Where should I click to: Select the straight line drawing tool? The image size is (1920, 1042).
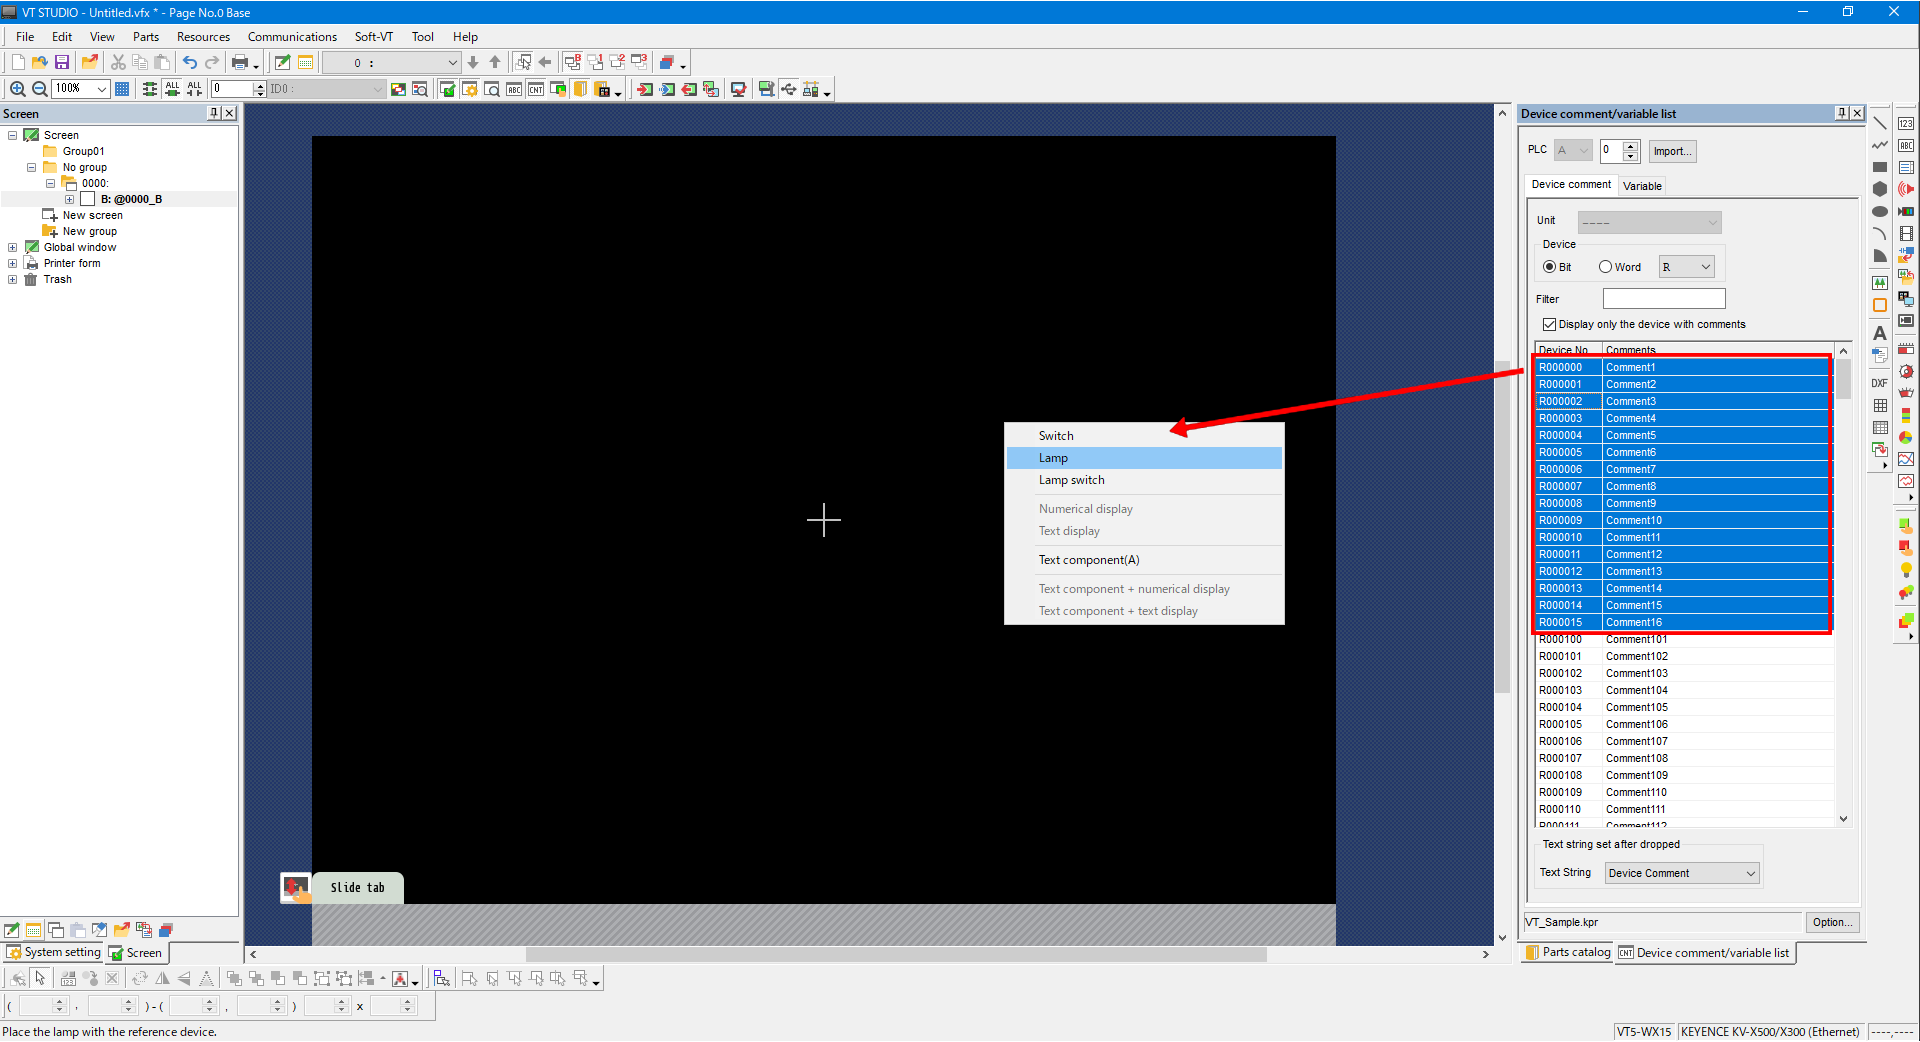tap(1880, 123)
